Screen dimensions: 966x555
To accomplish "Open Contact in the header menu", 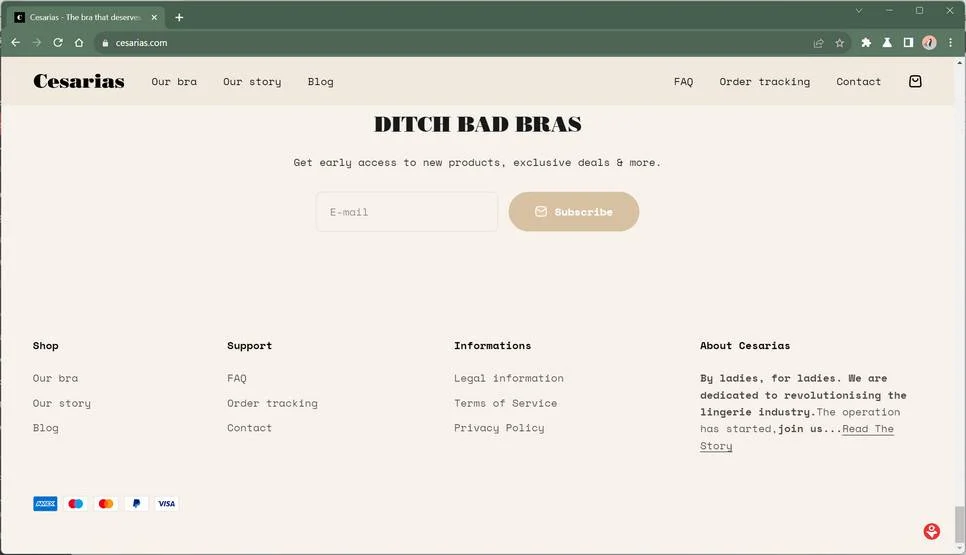I will point(858,81).
